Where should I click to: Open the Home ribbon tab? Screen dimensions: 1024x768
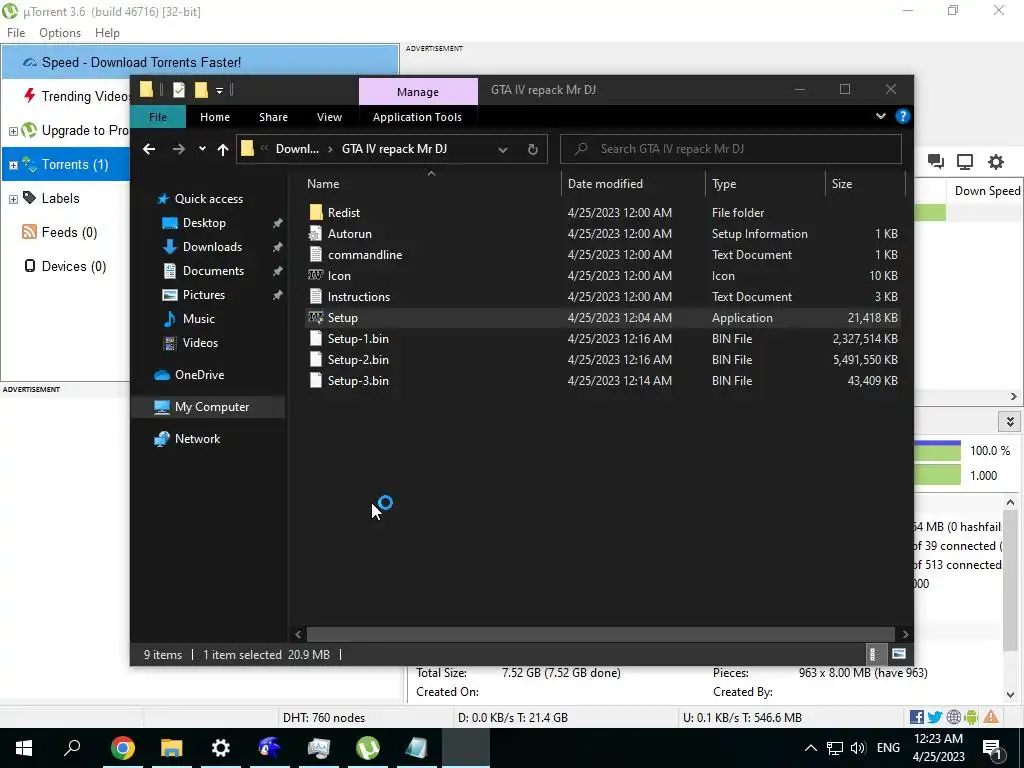pos(215,117)
